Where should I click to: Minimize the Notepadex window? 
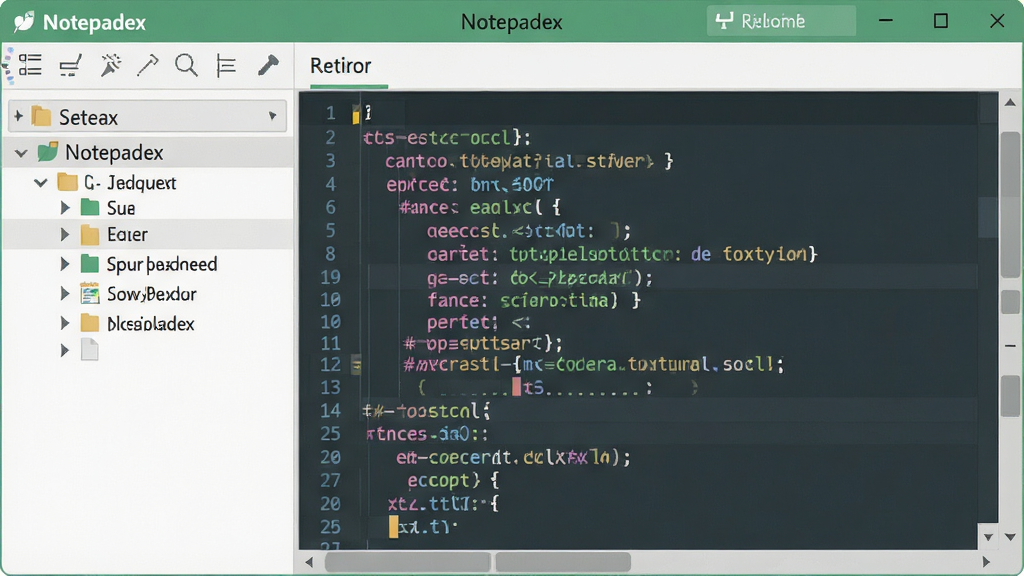pyautogui.click(x=886, y=21)
